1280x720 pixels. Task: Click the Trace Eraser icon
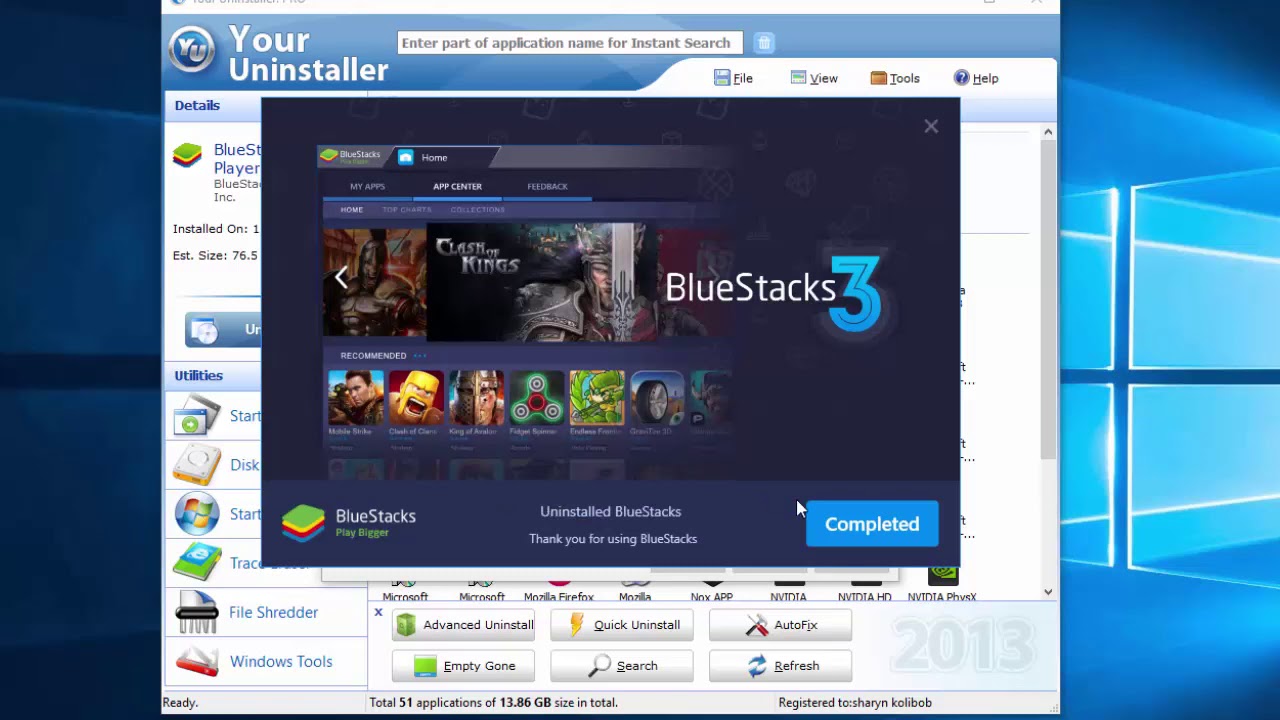pos(197,563)
